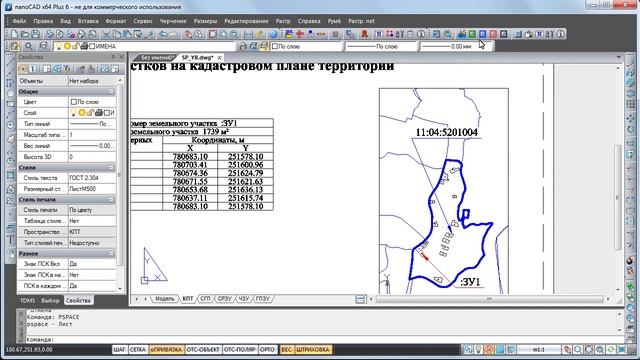Click the blue square toolbar icon
This screenshot has height=360, width=640.
tap(483, 34)
